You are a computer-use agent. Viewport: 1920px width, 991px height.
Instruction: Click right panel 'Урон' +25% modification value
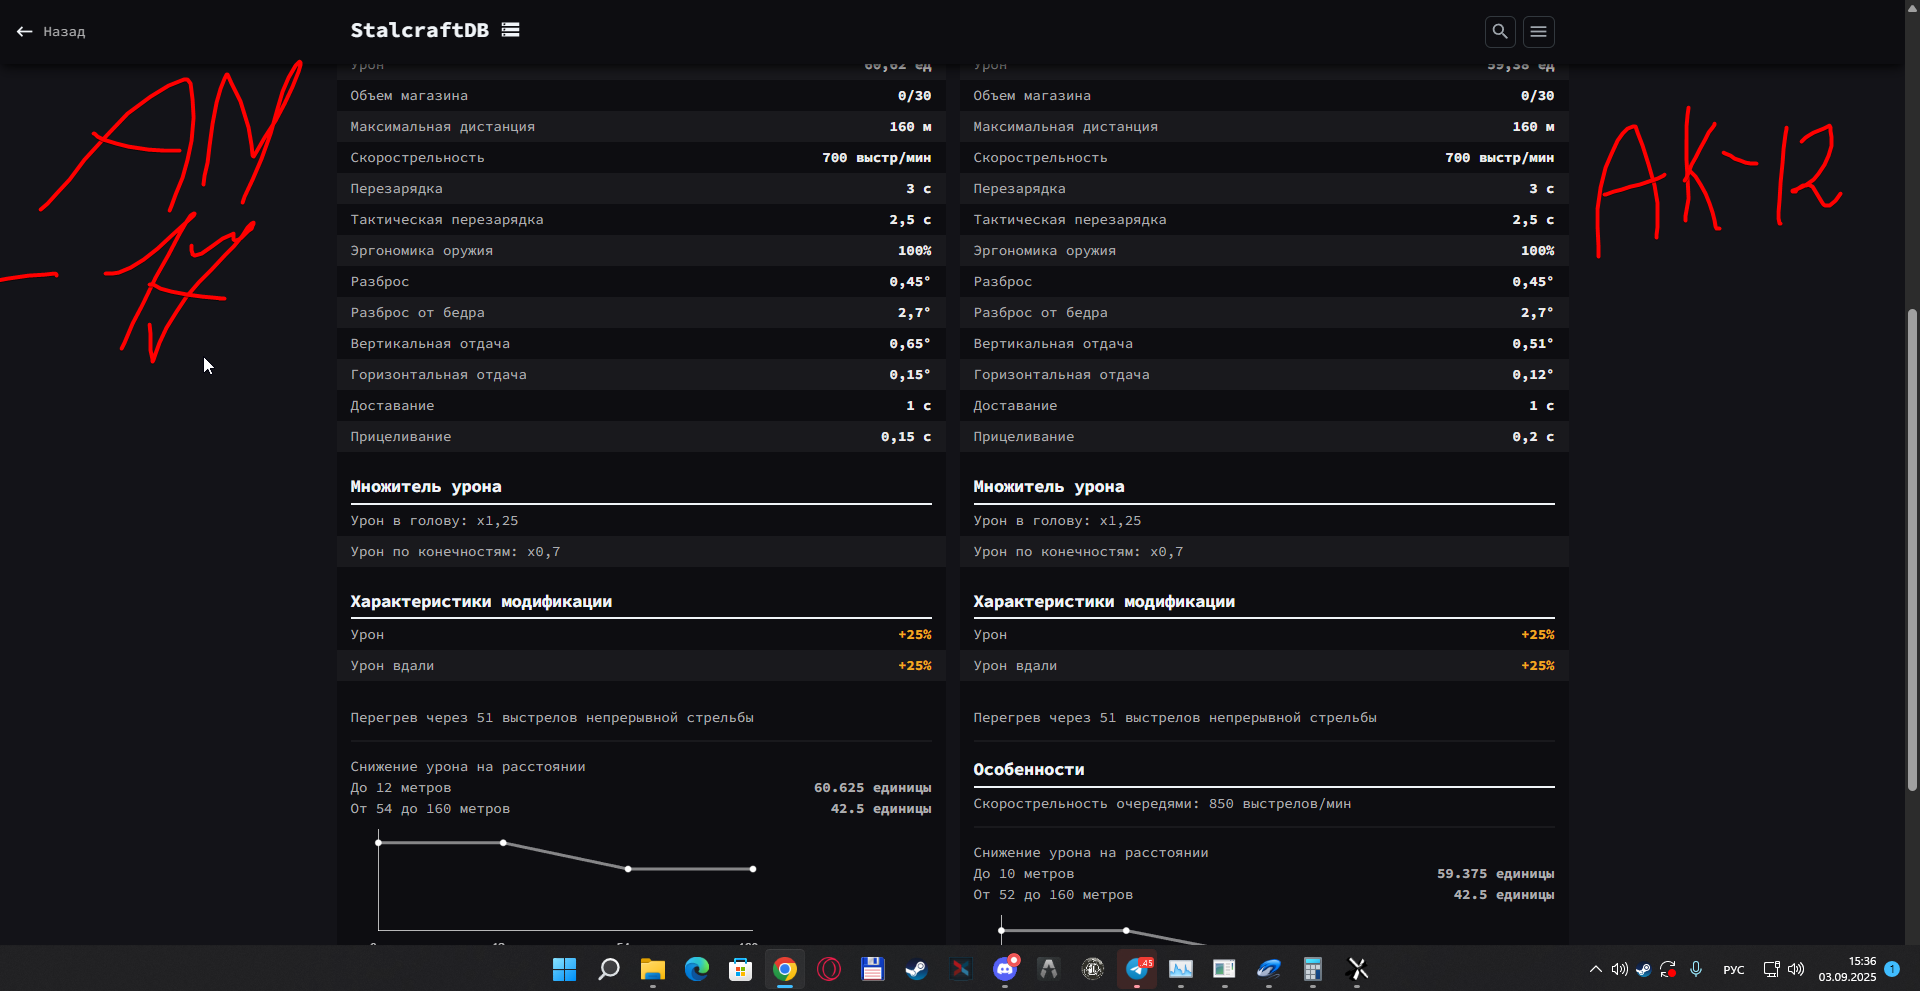1538,635
